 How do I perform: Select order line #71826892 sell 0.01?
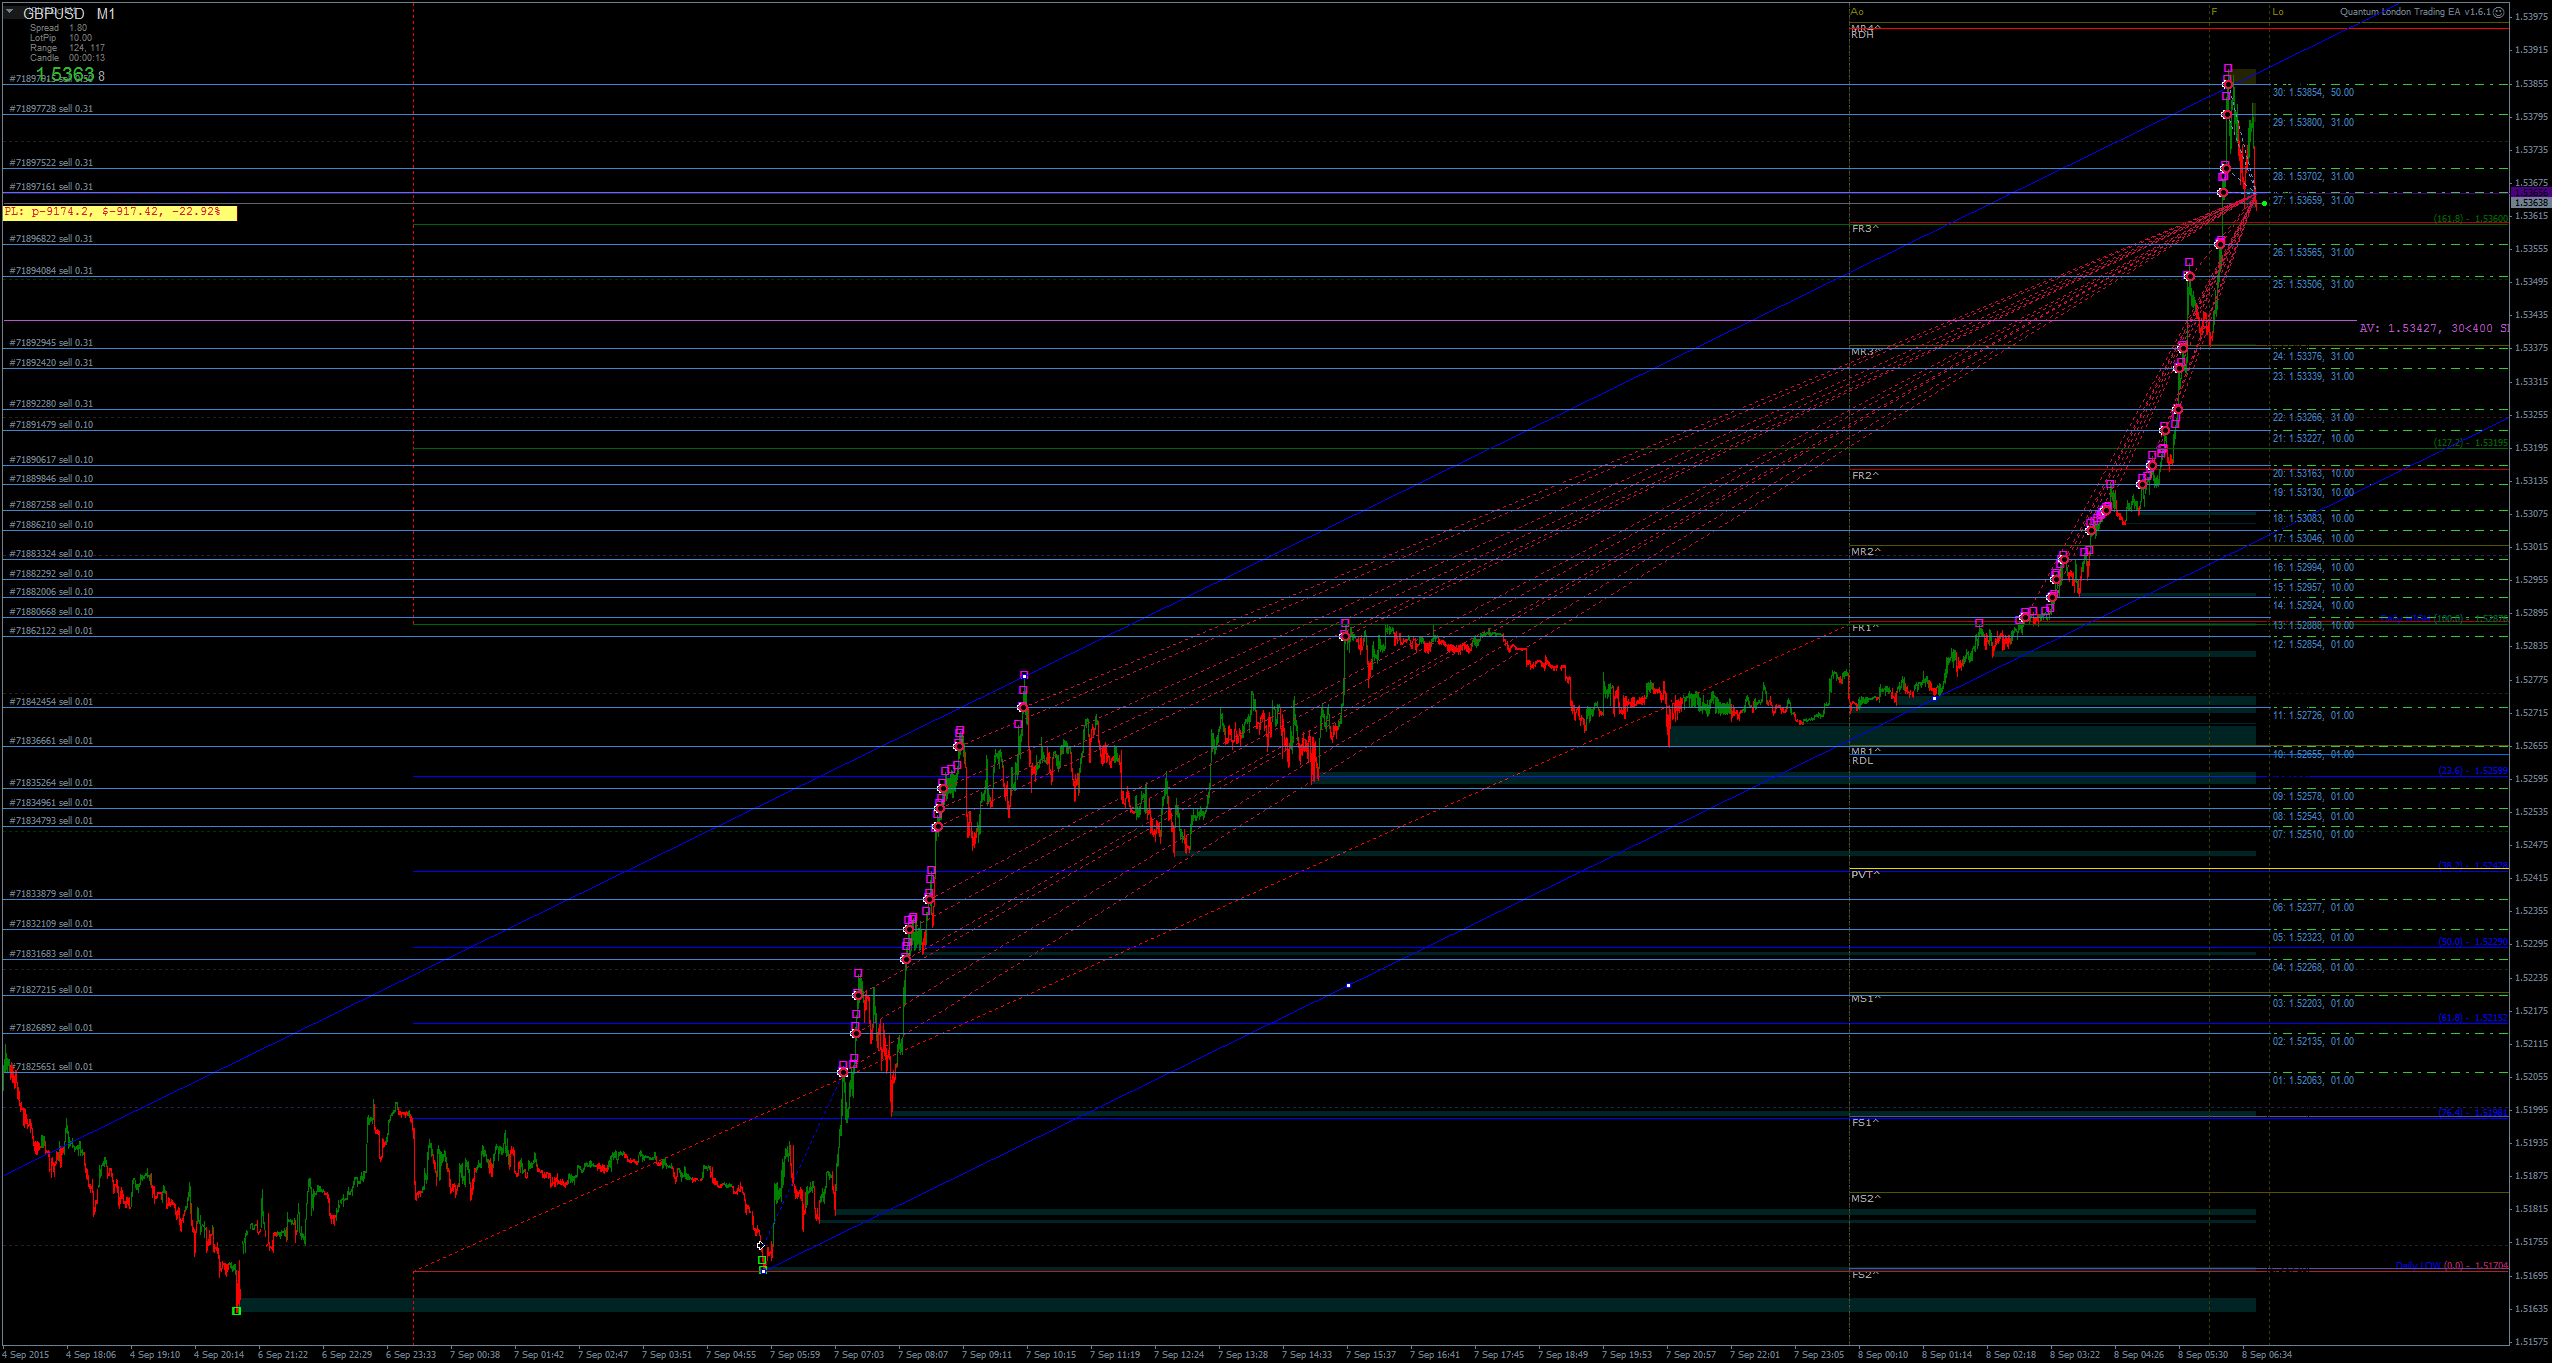[51, 1028]
